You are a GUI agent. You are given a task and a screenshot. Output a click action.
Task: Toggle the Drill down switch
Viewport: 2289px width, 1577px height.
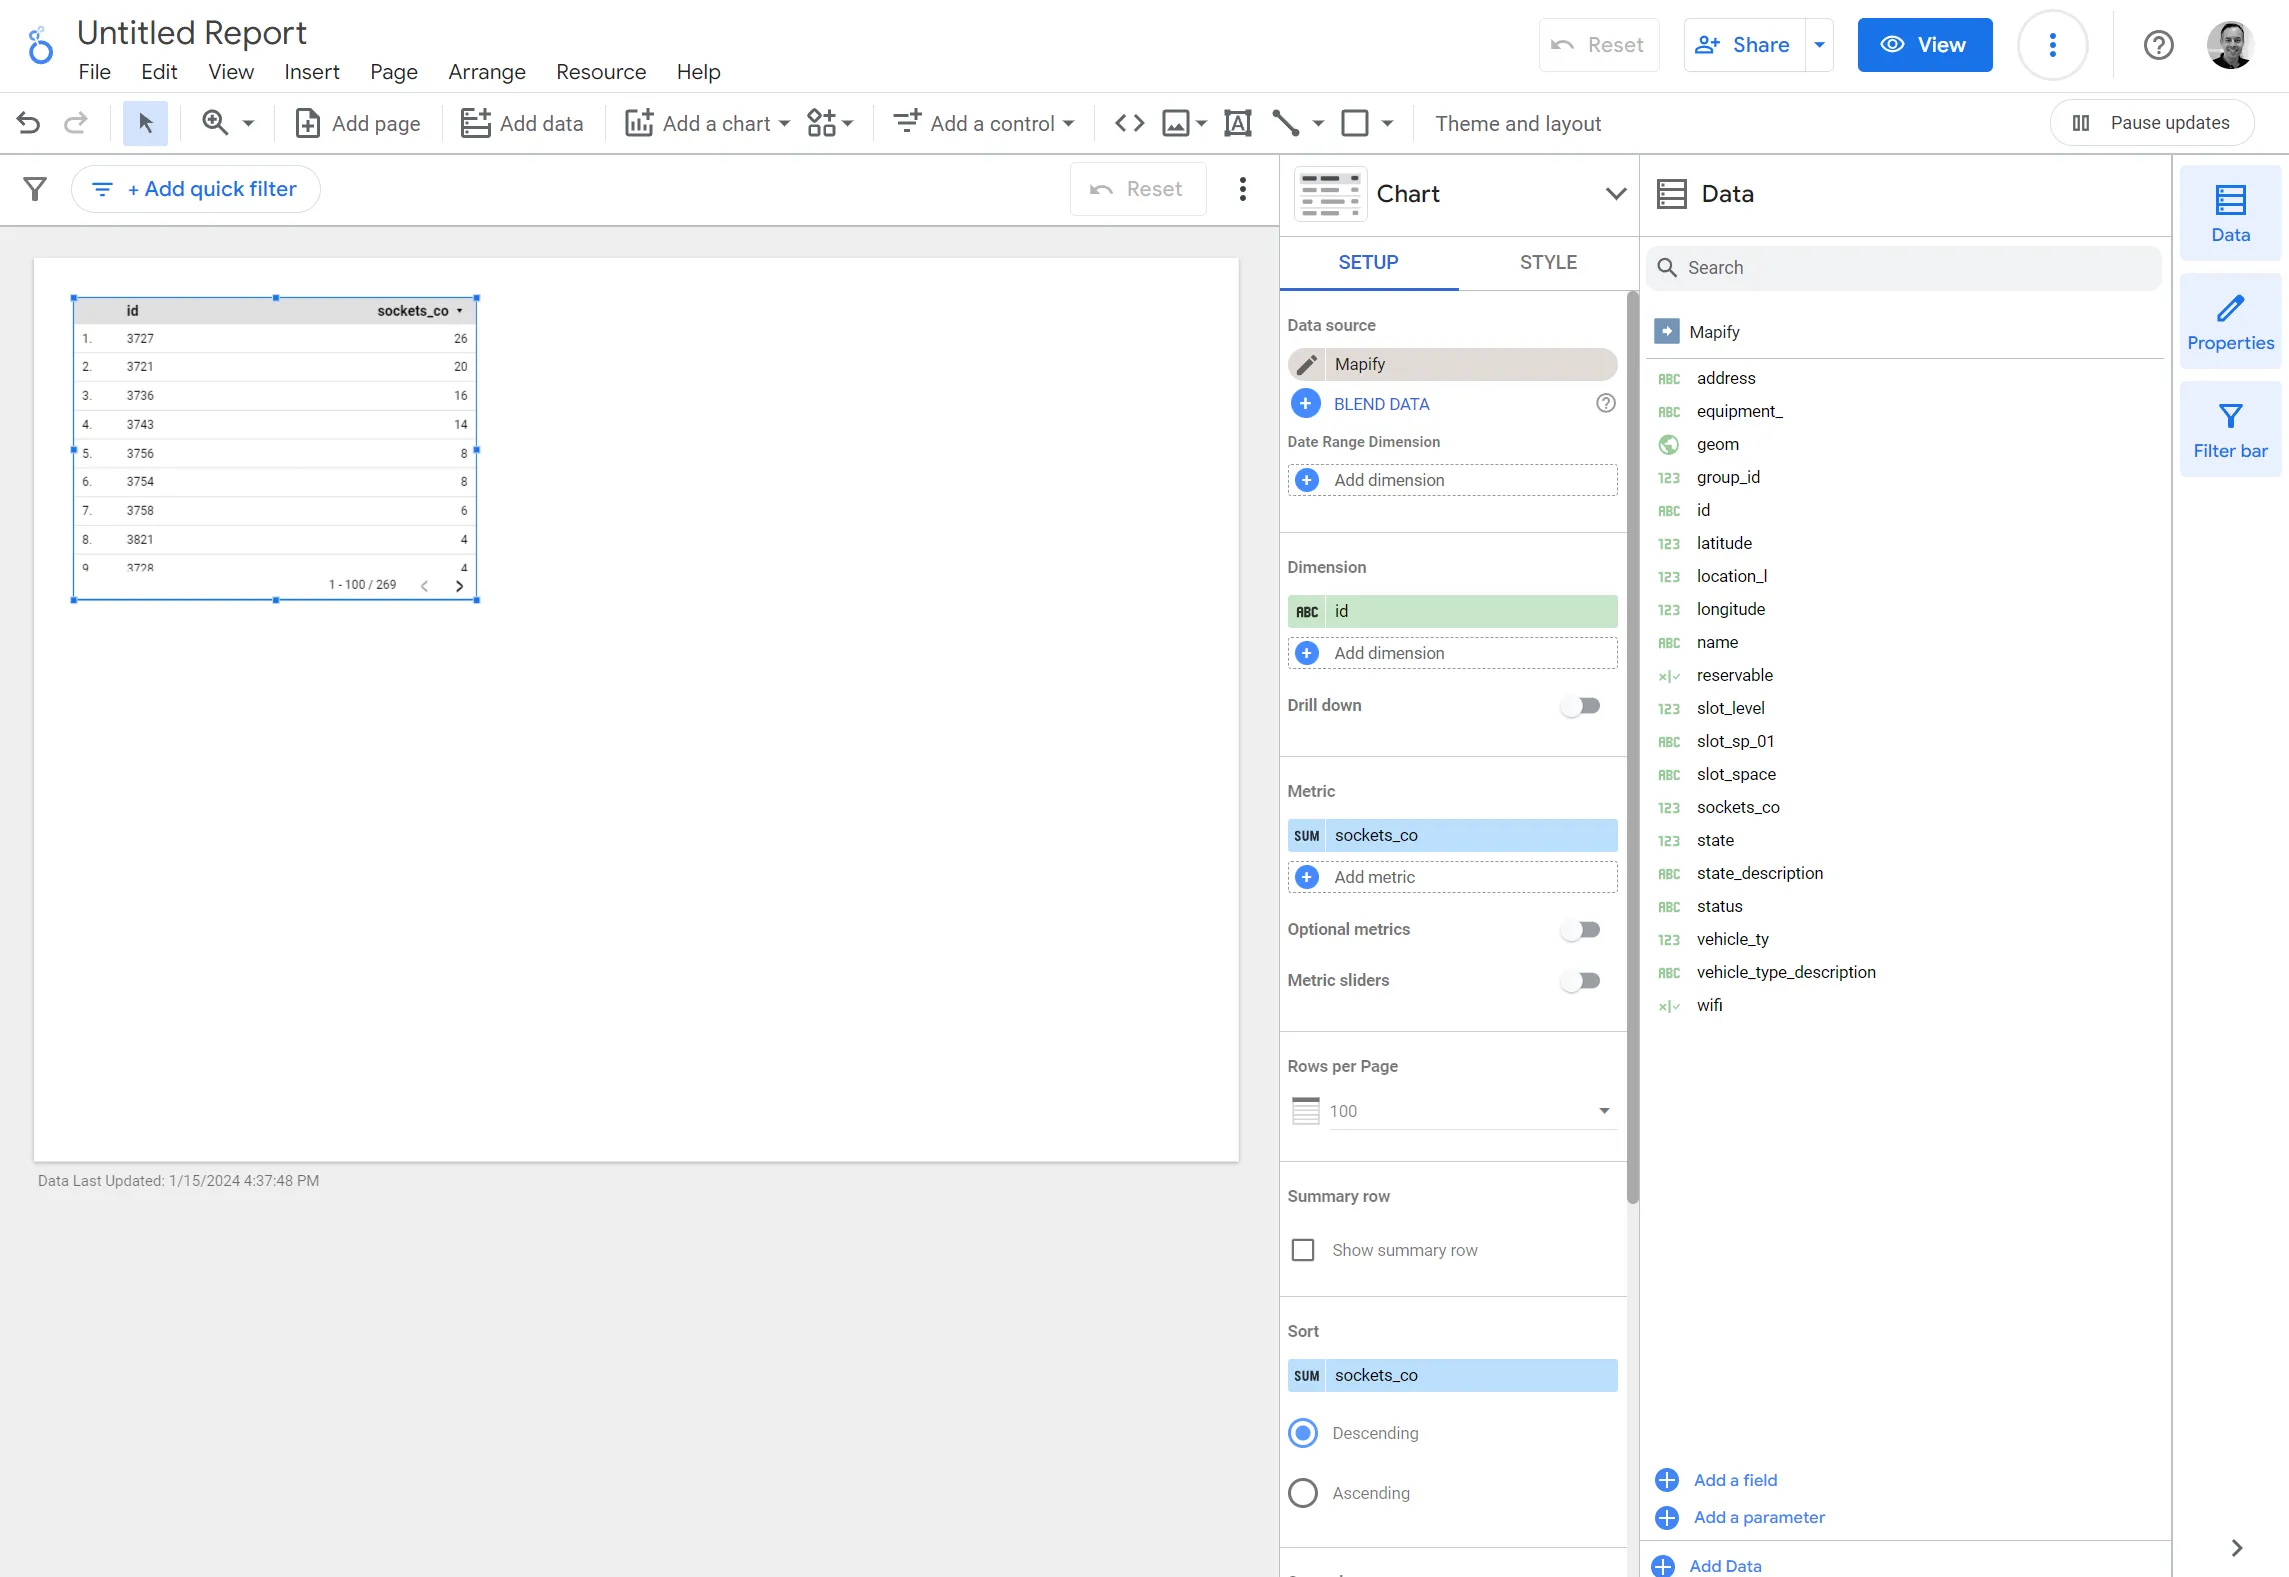click(x=1581, y=706)
